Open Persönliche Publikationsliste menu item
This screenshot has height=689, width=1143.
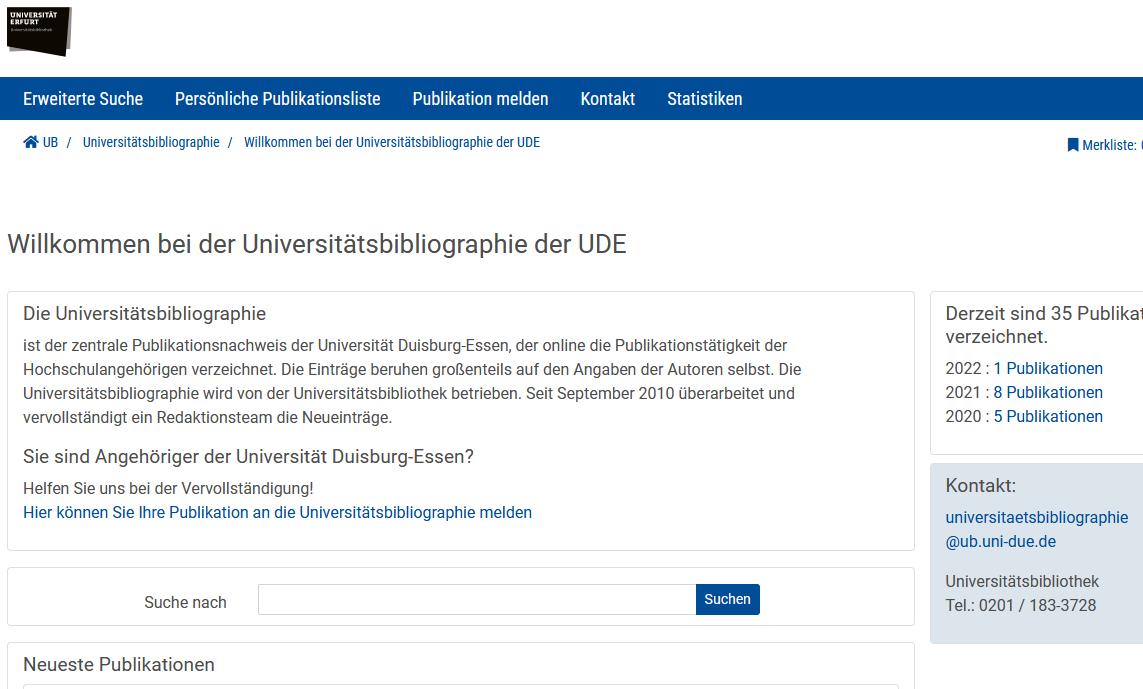pos(277,99)
